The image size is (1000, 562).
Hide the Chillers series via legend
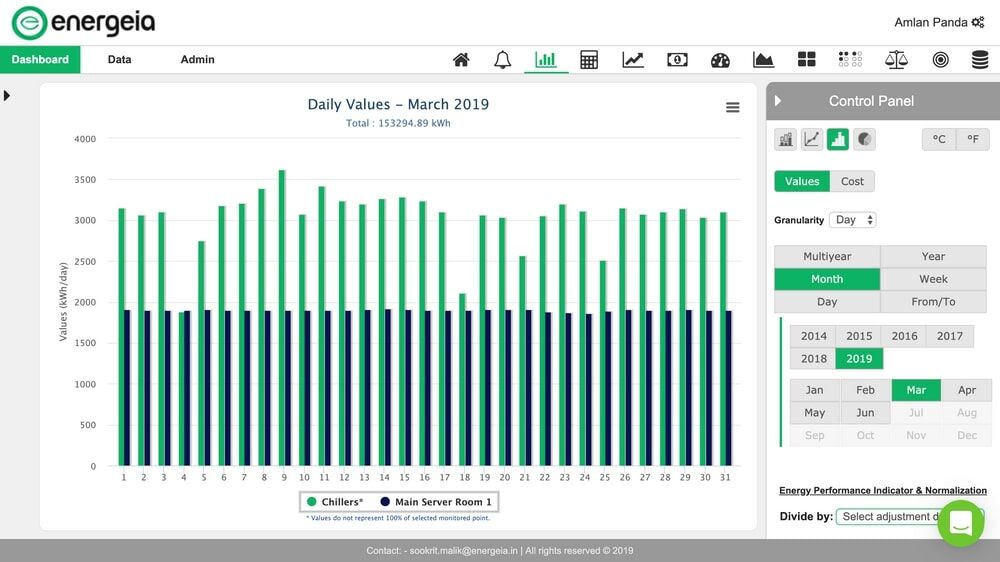[335, 502]
